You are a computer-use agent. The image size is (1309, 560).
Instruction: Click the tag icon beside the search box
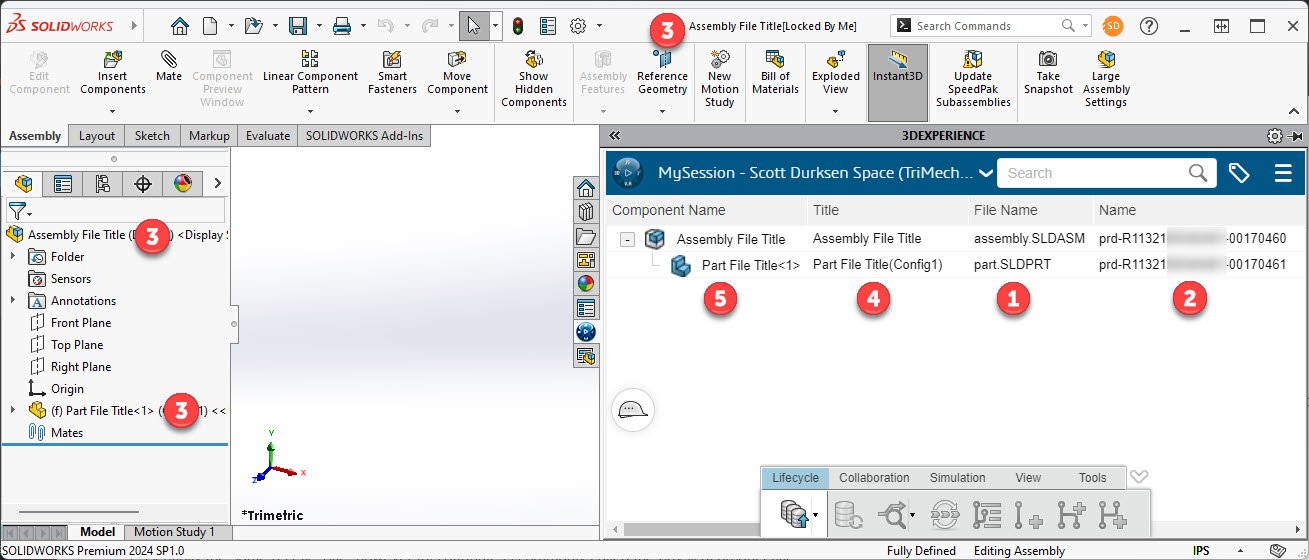click(1239, 173)
